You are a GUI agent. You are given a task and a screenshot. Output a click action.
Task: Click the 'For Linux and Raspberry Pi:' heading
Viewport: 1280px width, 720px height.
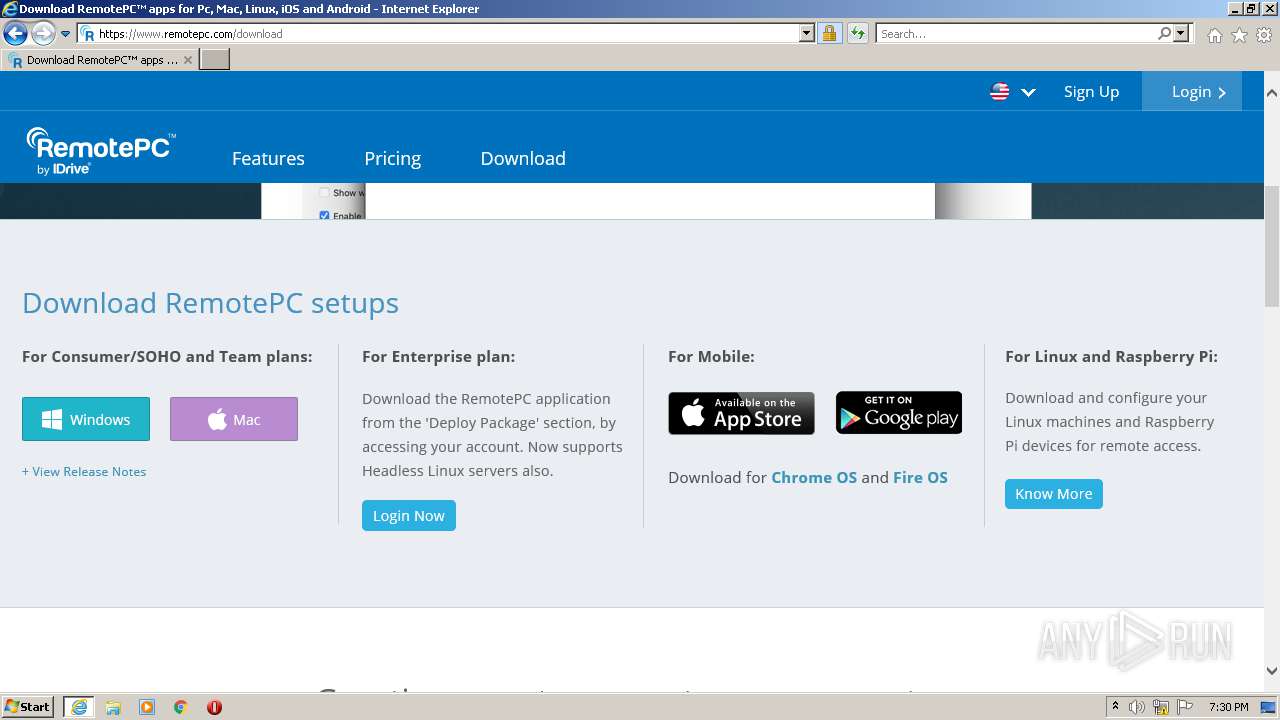click(1111, 357)
